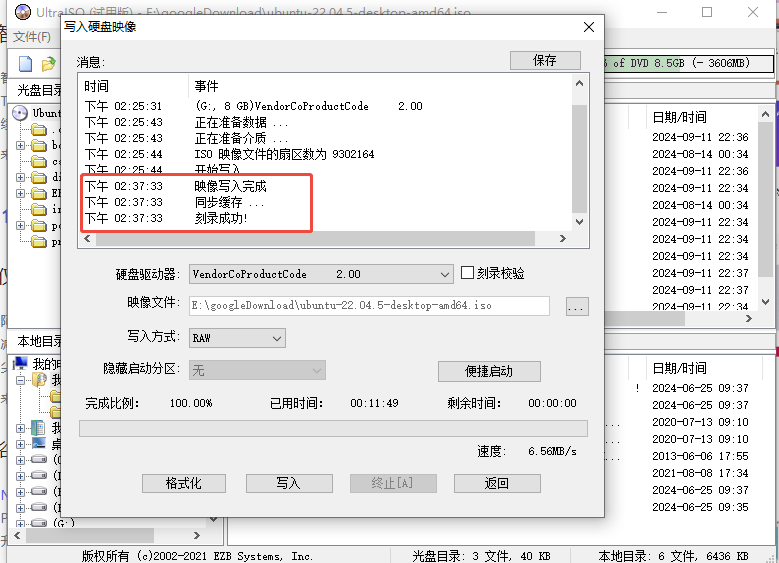This screenshot has width=779, height=563.
Task: Click the 100.00% completion value
Action: pos(191,403)
